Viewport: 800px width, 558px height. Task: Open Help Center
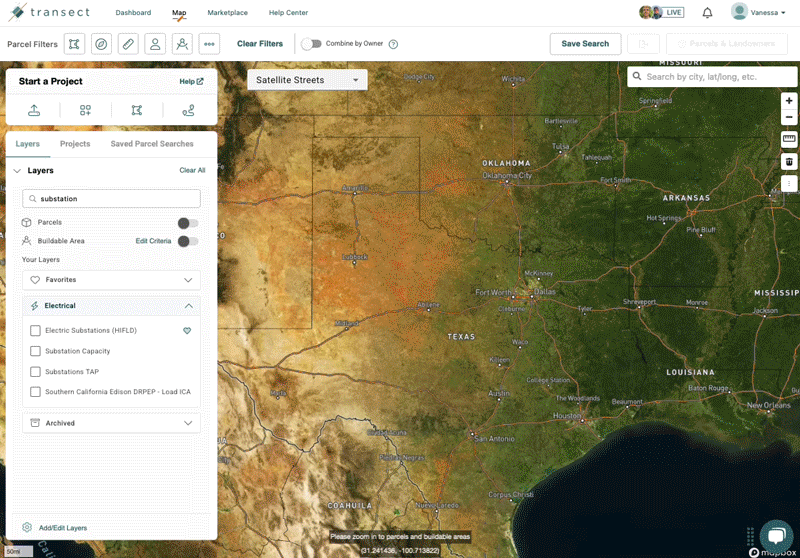288,13
